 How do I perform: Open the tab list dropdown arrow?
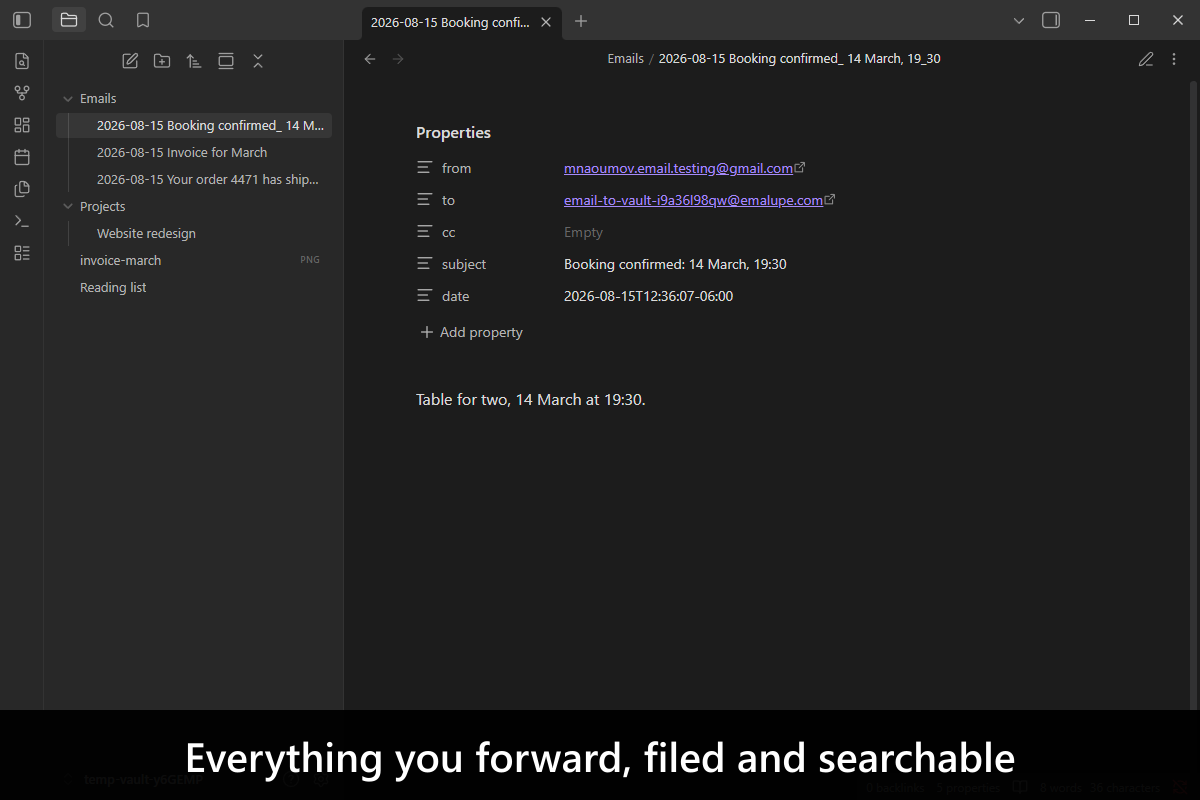(1019, 21)
